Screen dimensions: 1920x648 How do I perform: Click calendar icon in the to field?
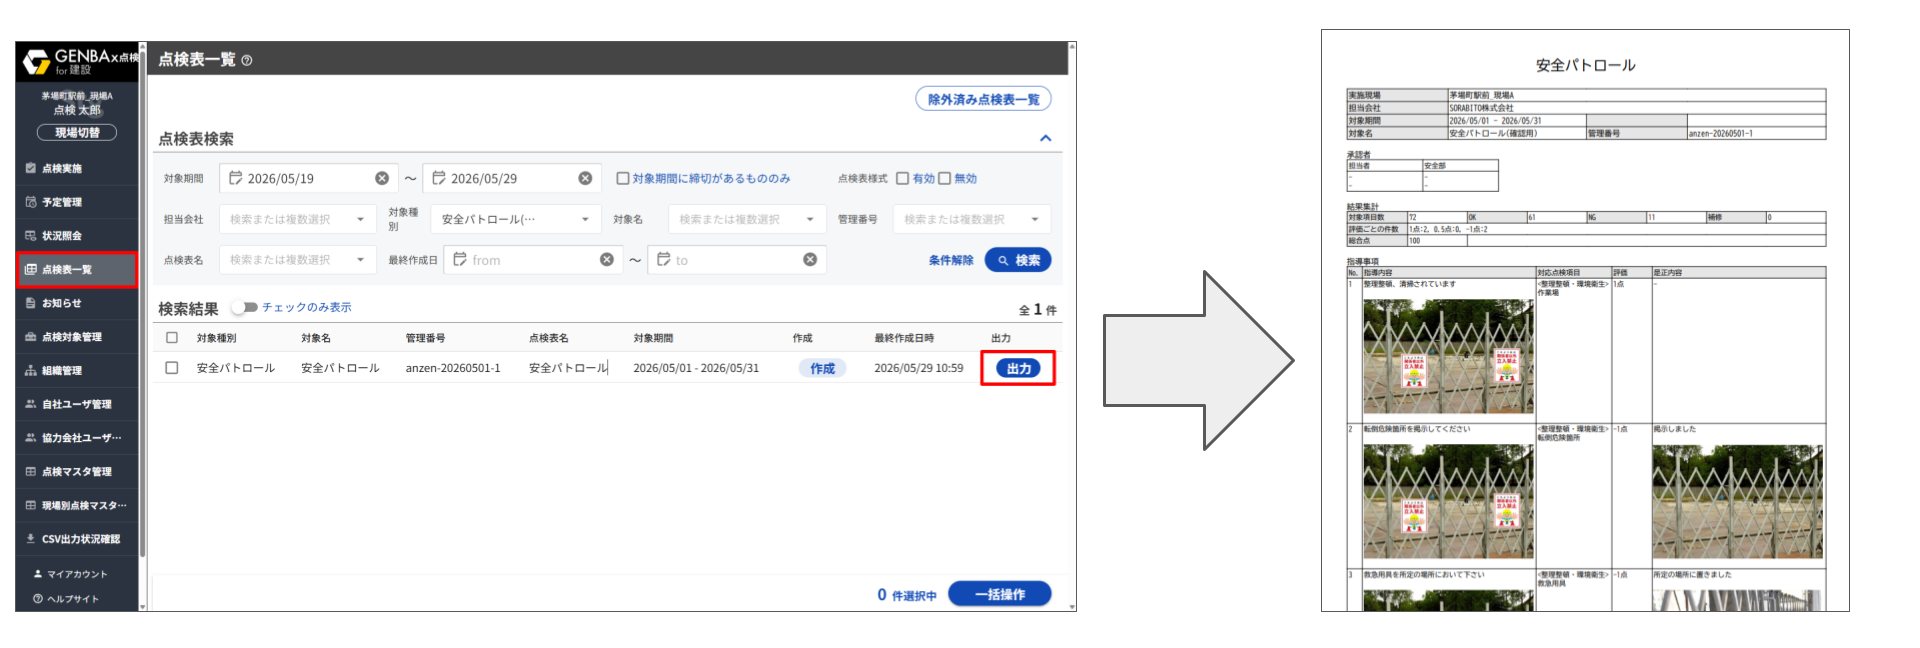coord(664,259)
